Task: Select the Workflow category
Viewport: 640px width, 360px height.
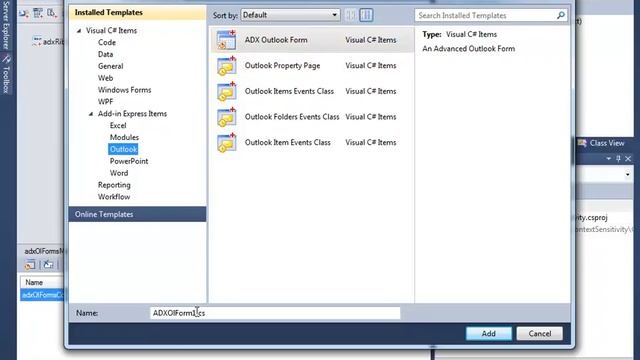Action: [114, 197]
